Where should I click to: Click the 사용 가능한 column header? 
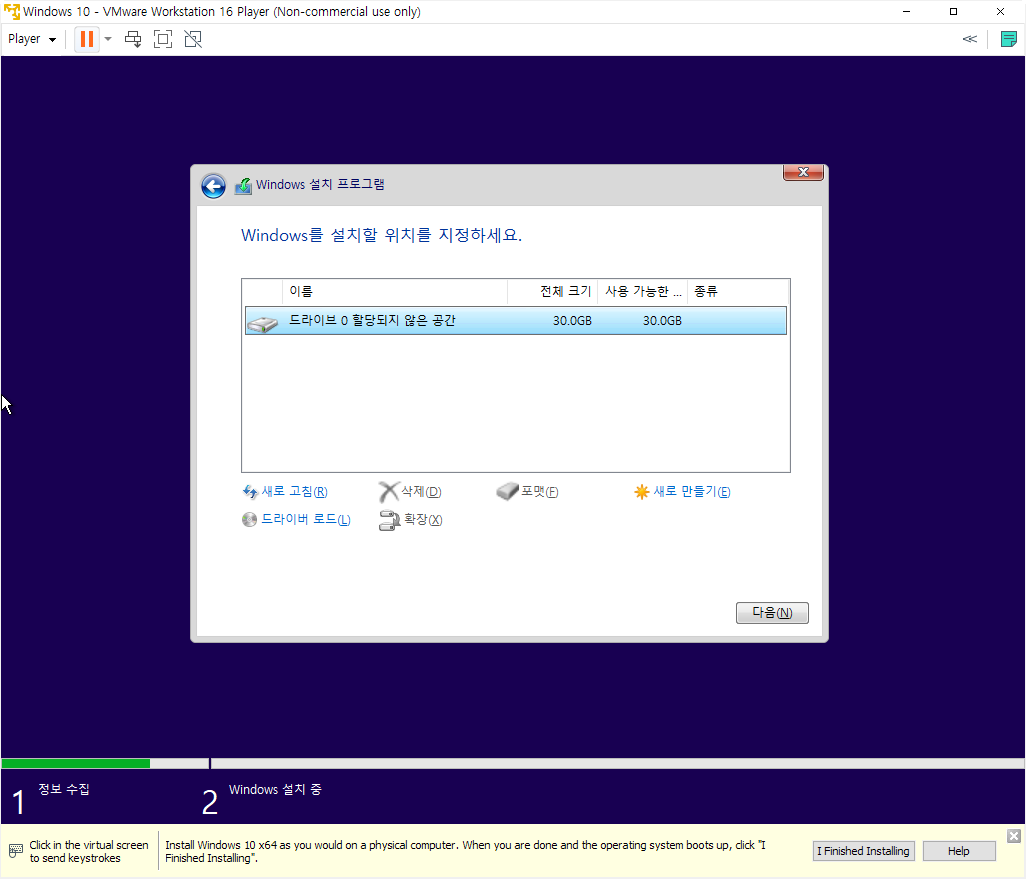tap(643, 291)
